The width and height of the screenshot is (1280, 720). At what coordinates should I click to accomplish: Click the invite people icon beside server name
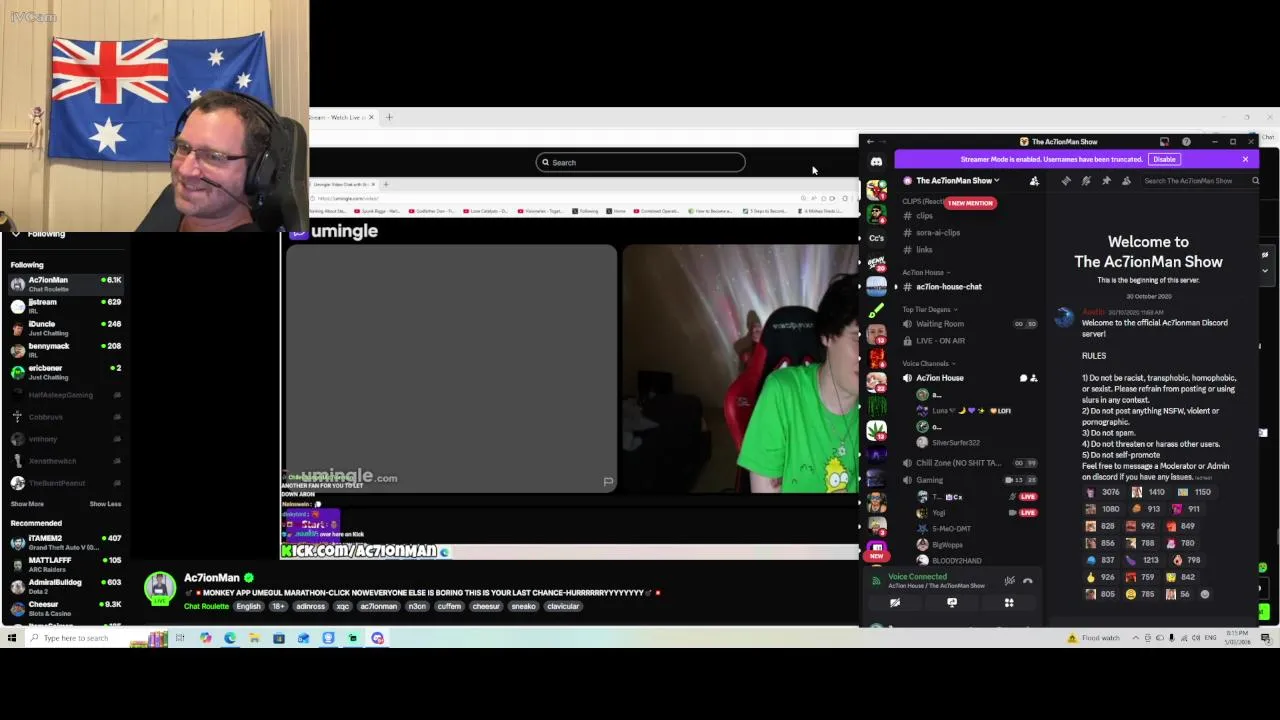pos(1034,181)
